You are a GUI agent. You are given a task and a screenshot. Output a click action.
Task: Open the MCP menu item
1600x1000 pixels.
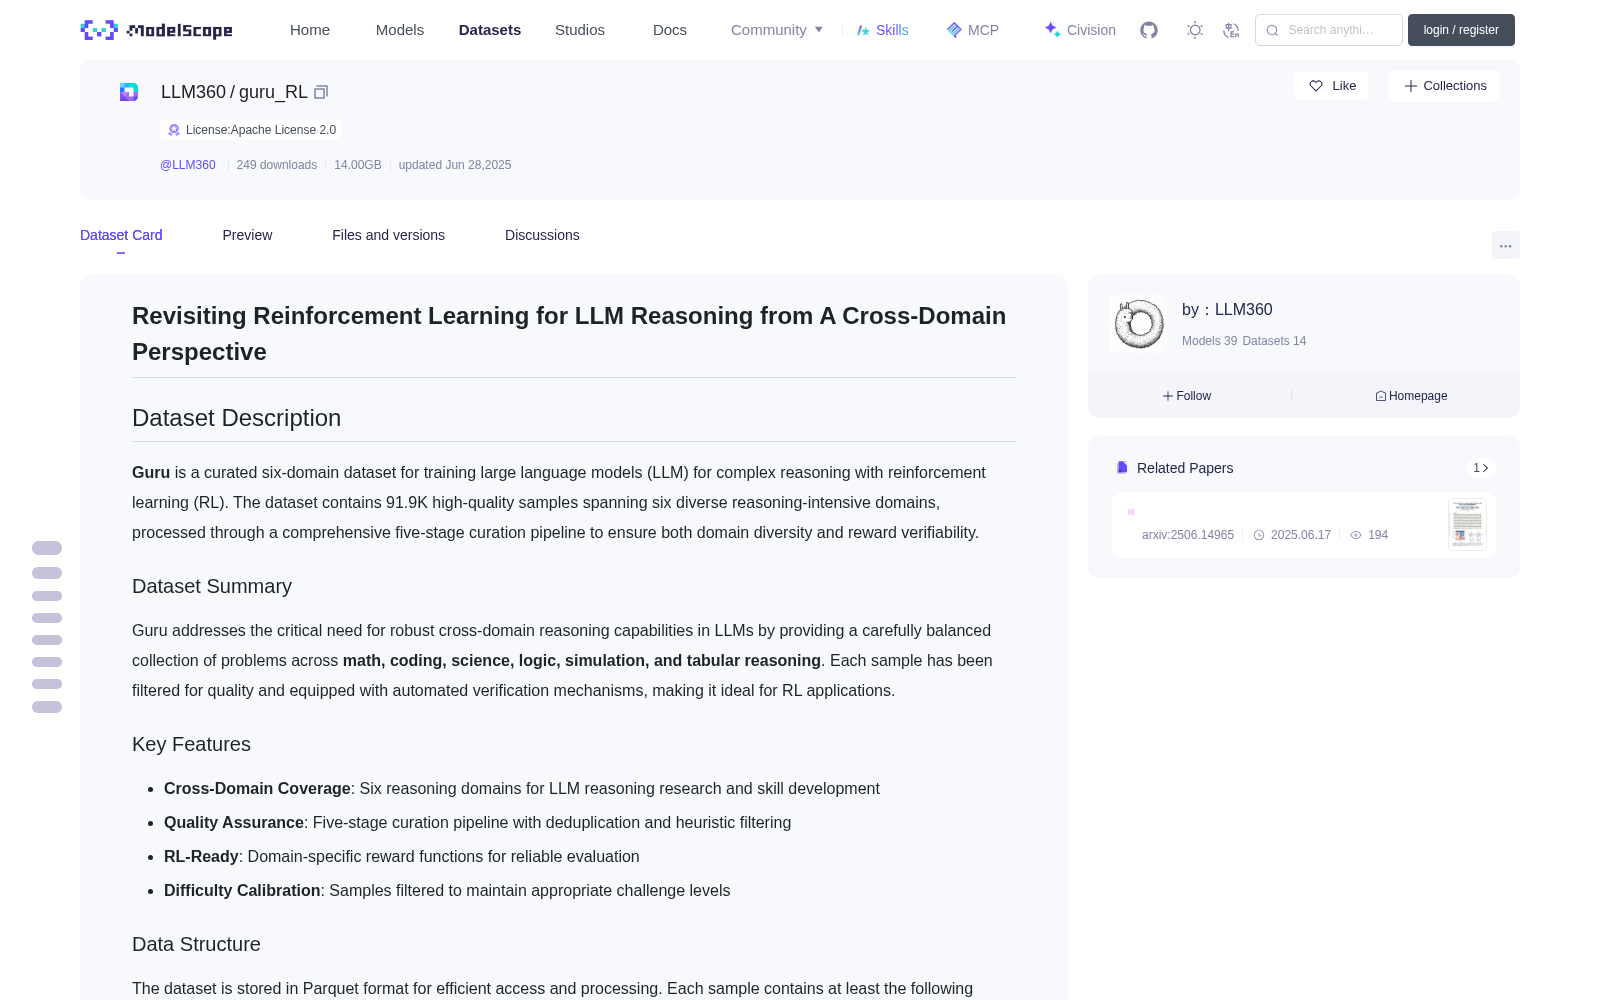(x=972, y=30)
